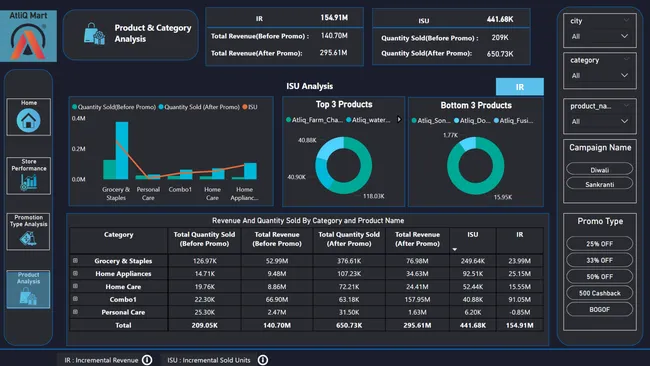Sort by Total Quantity Sold (After Promo) header
The image size is (650, 366).
(349, 239)
